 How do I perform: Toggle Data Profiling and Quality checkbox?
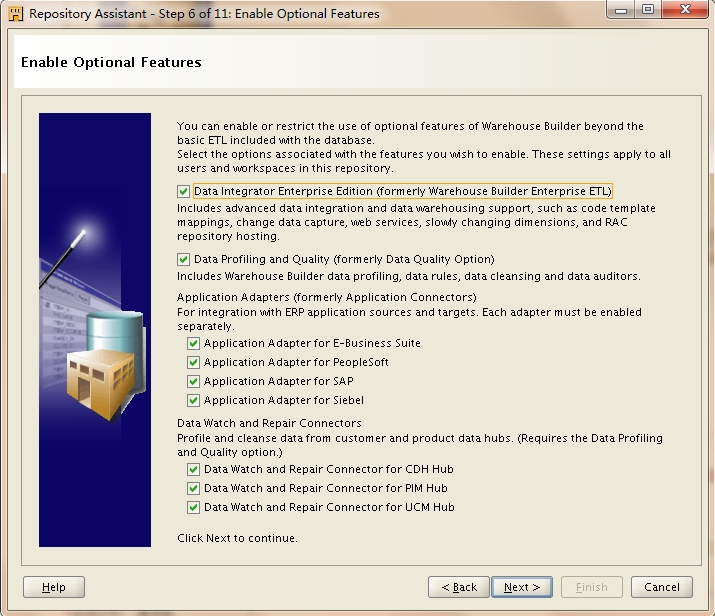click(183, 259)
